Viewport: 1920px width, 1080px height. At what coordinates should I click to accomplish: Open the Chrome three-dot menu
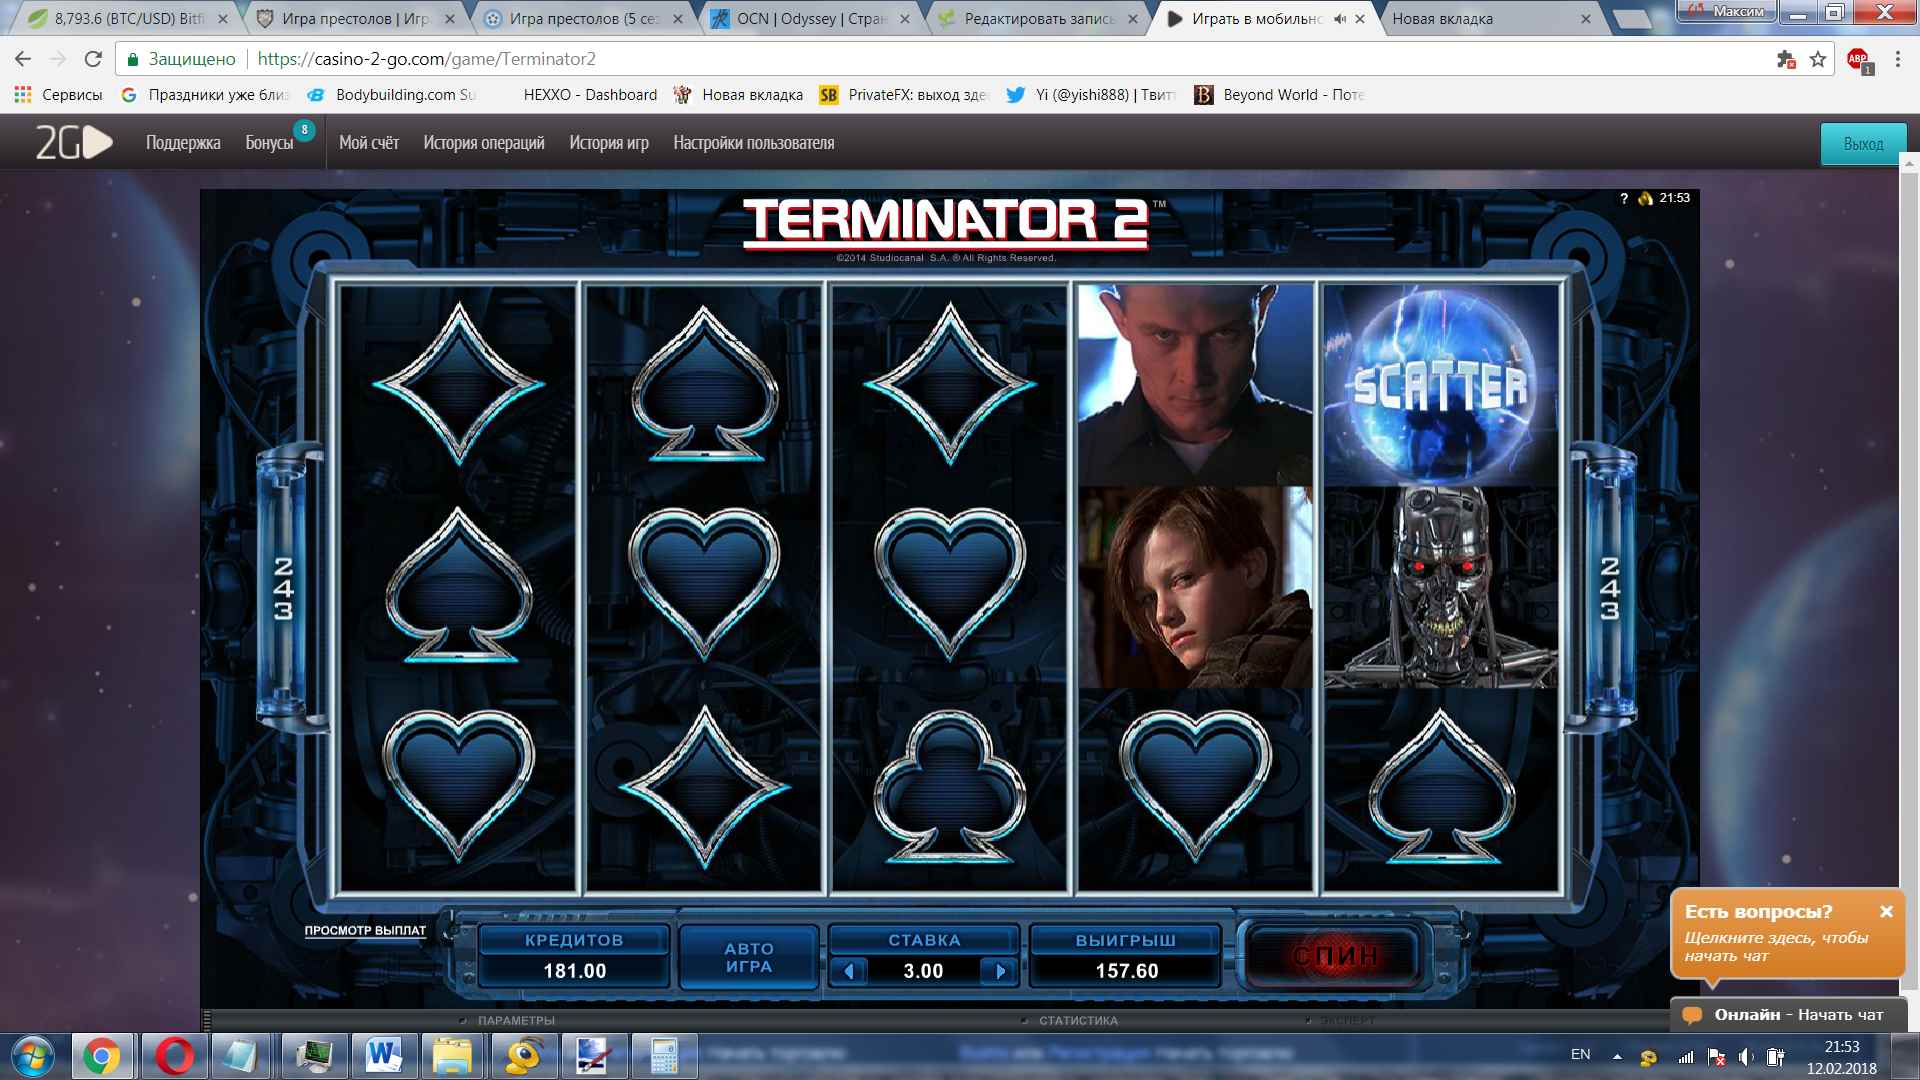coord(1897,59)
